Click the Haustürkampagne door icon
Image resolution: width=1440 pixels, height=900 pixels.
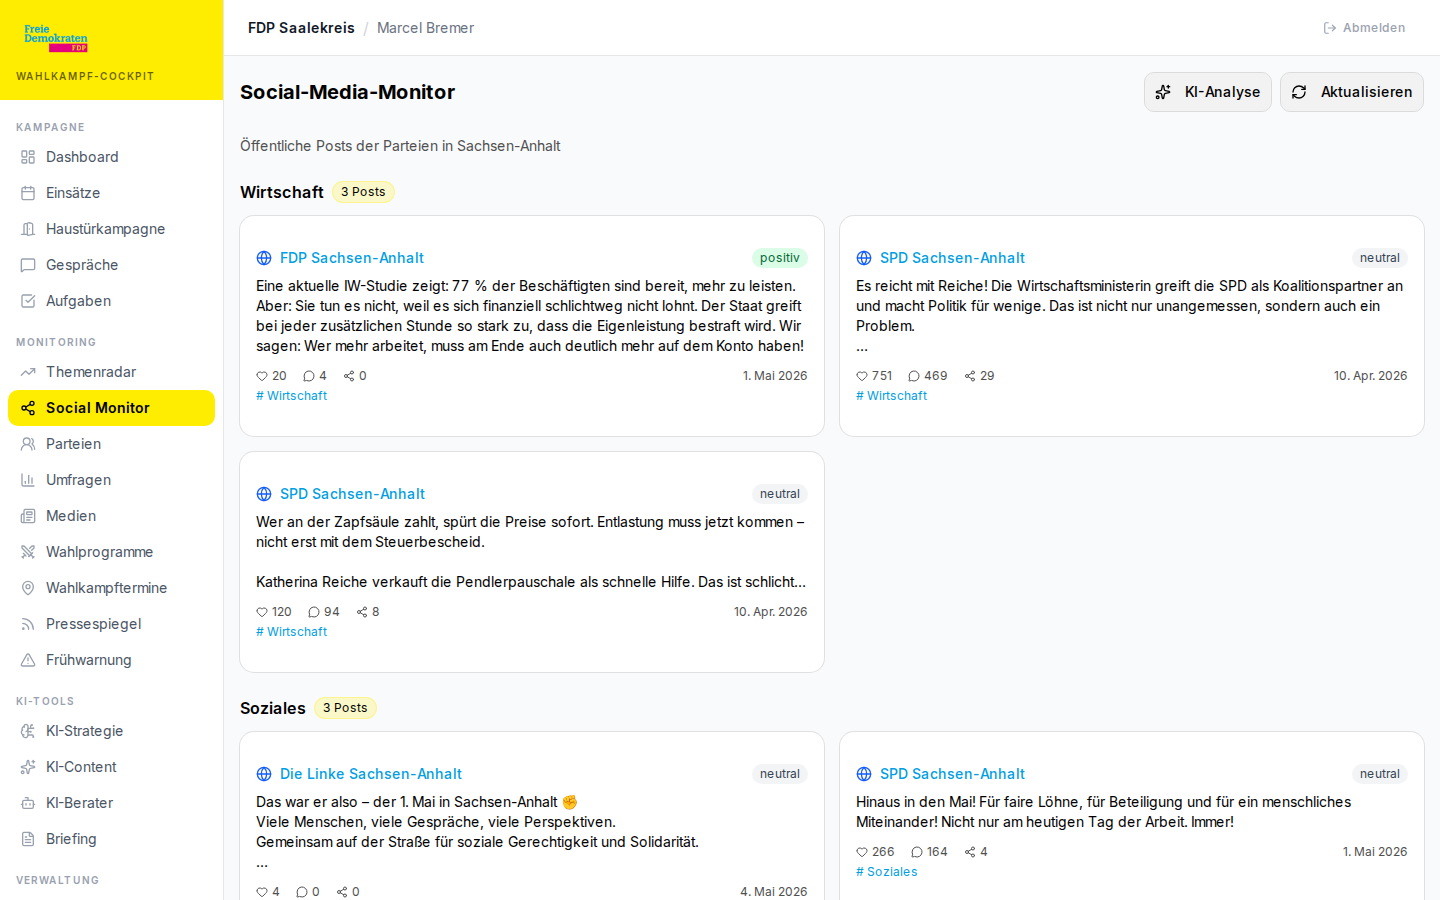tap(28, 229)
